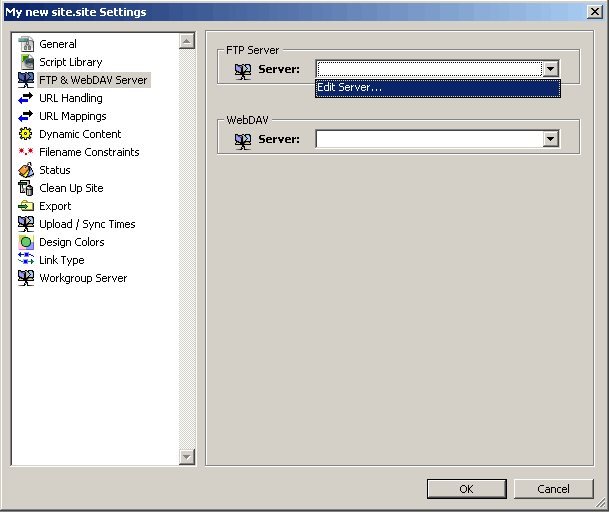The height and width of the screenshot is (512, 609).
Task: Select FTP & WebDAV Server entry
Action: 93,80
